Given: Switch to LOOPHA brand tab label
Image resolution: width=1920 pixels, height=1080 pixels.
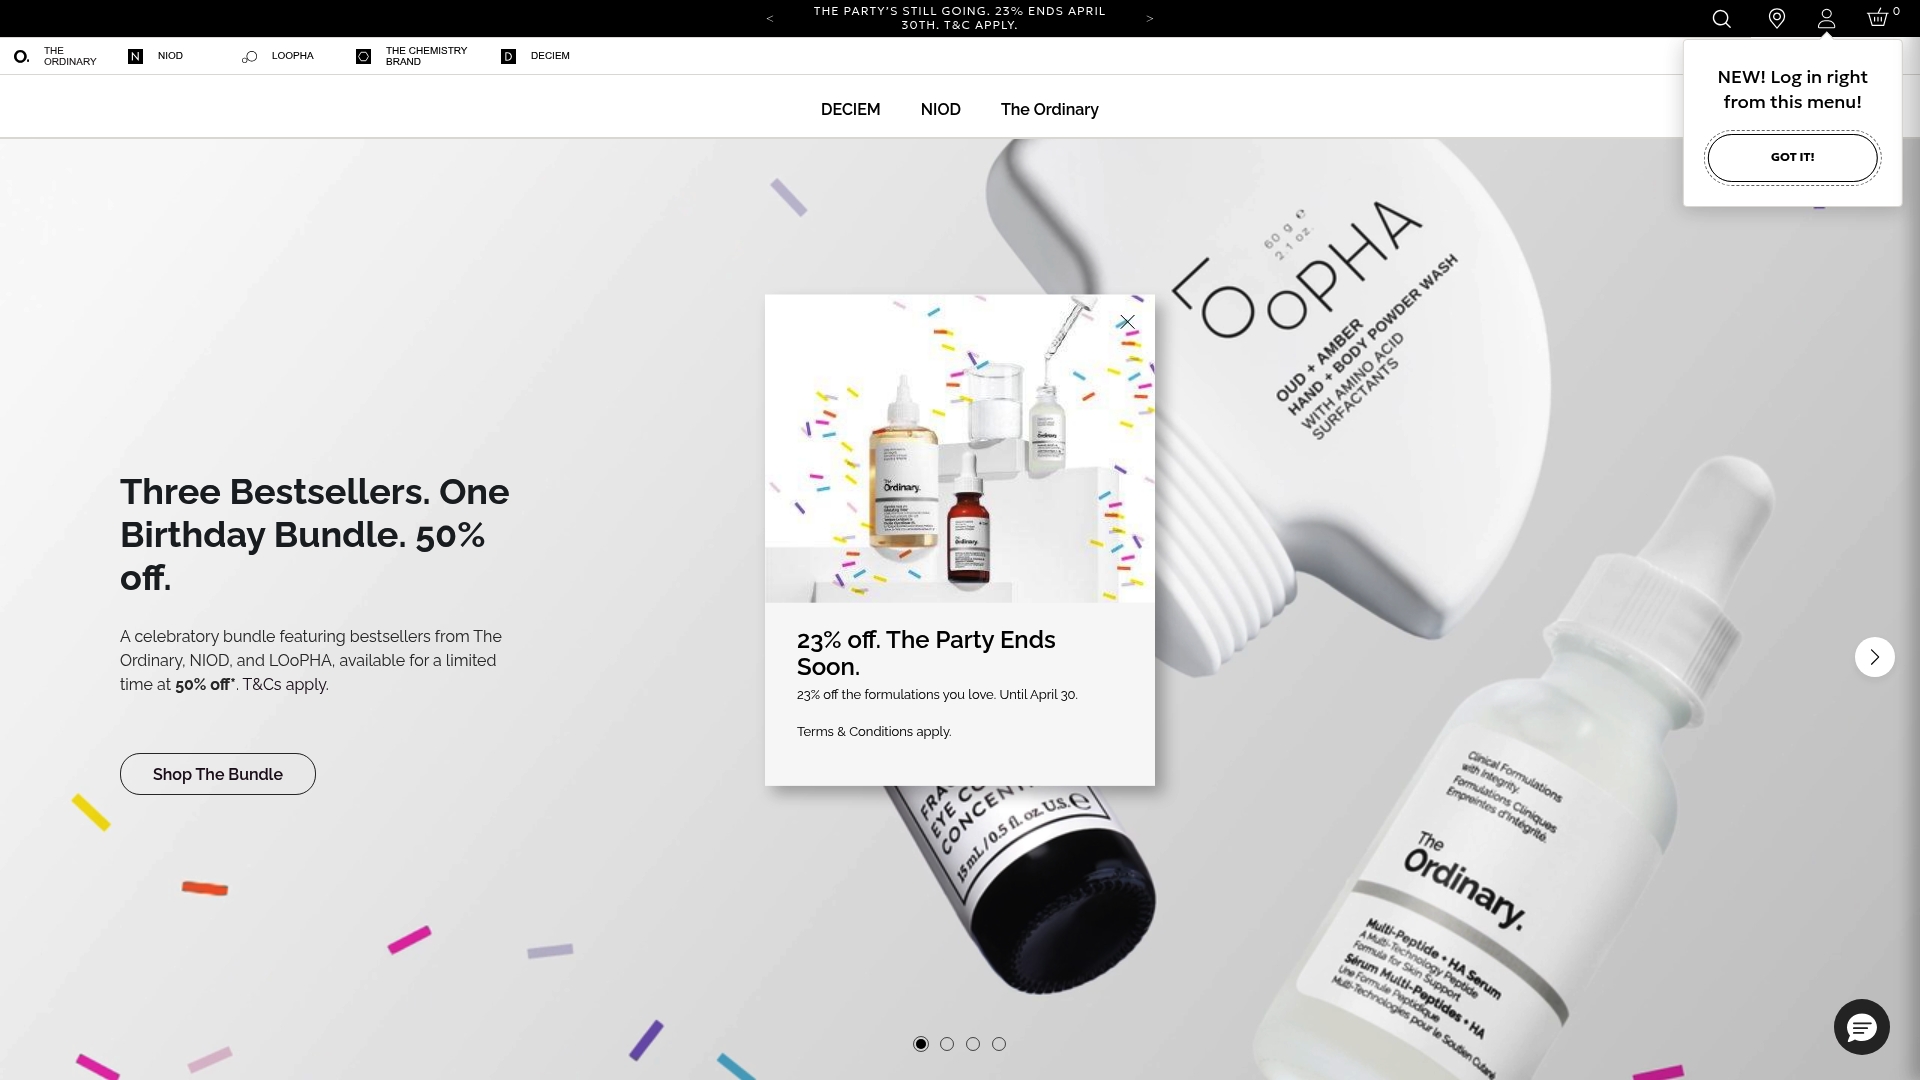Looking at the screenshot, I should click(292, 56).
